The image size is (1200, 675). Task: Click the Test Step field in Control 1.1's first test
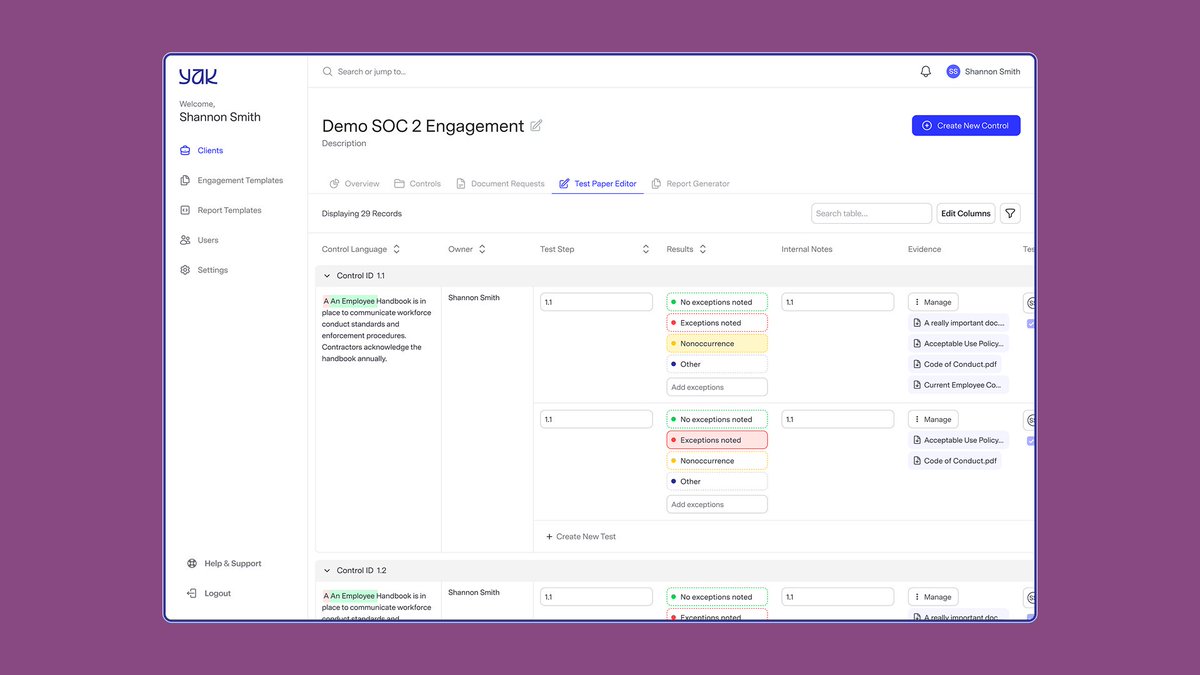[596, 302]
